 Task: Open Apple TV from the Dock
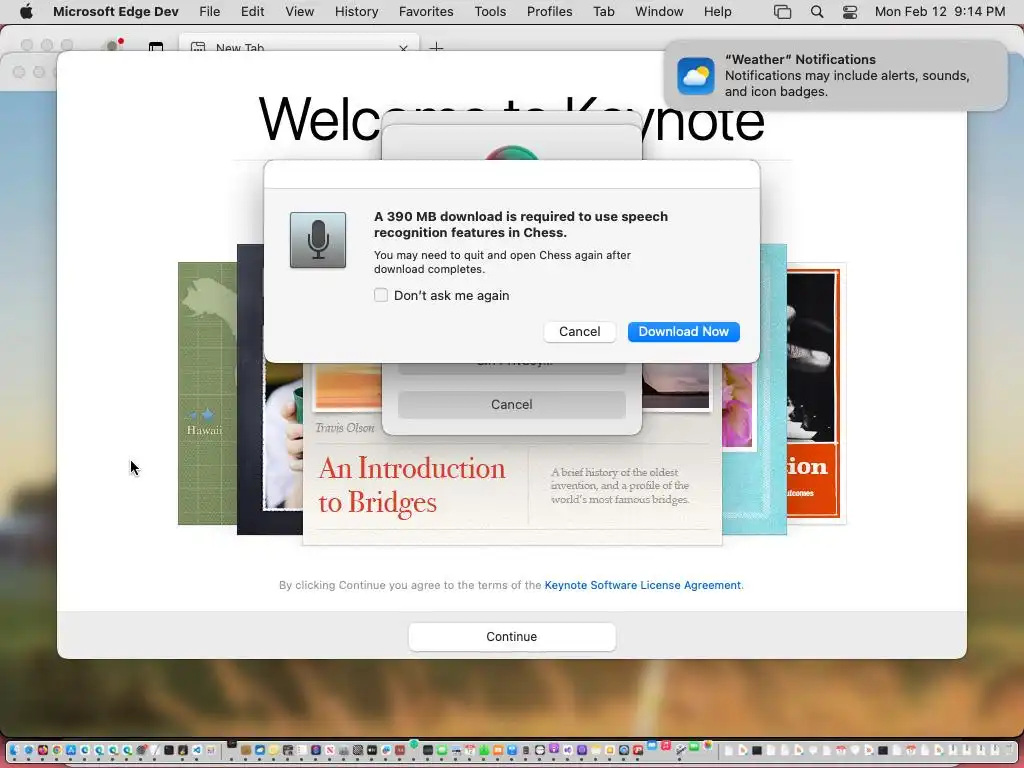372,750
